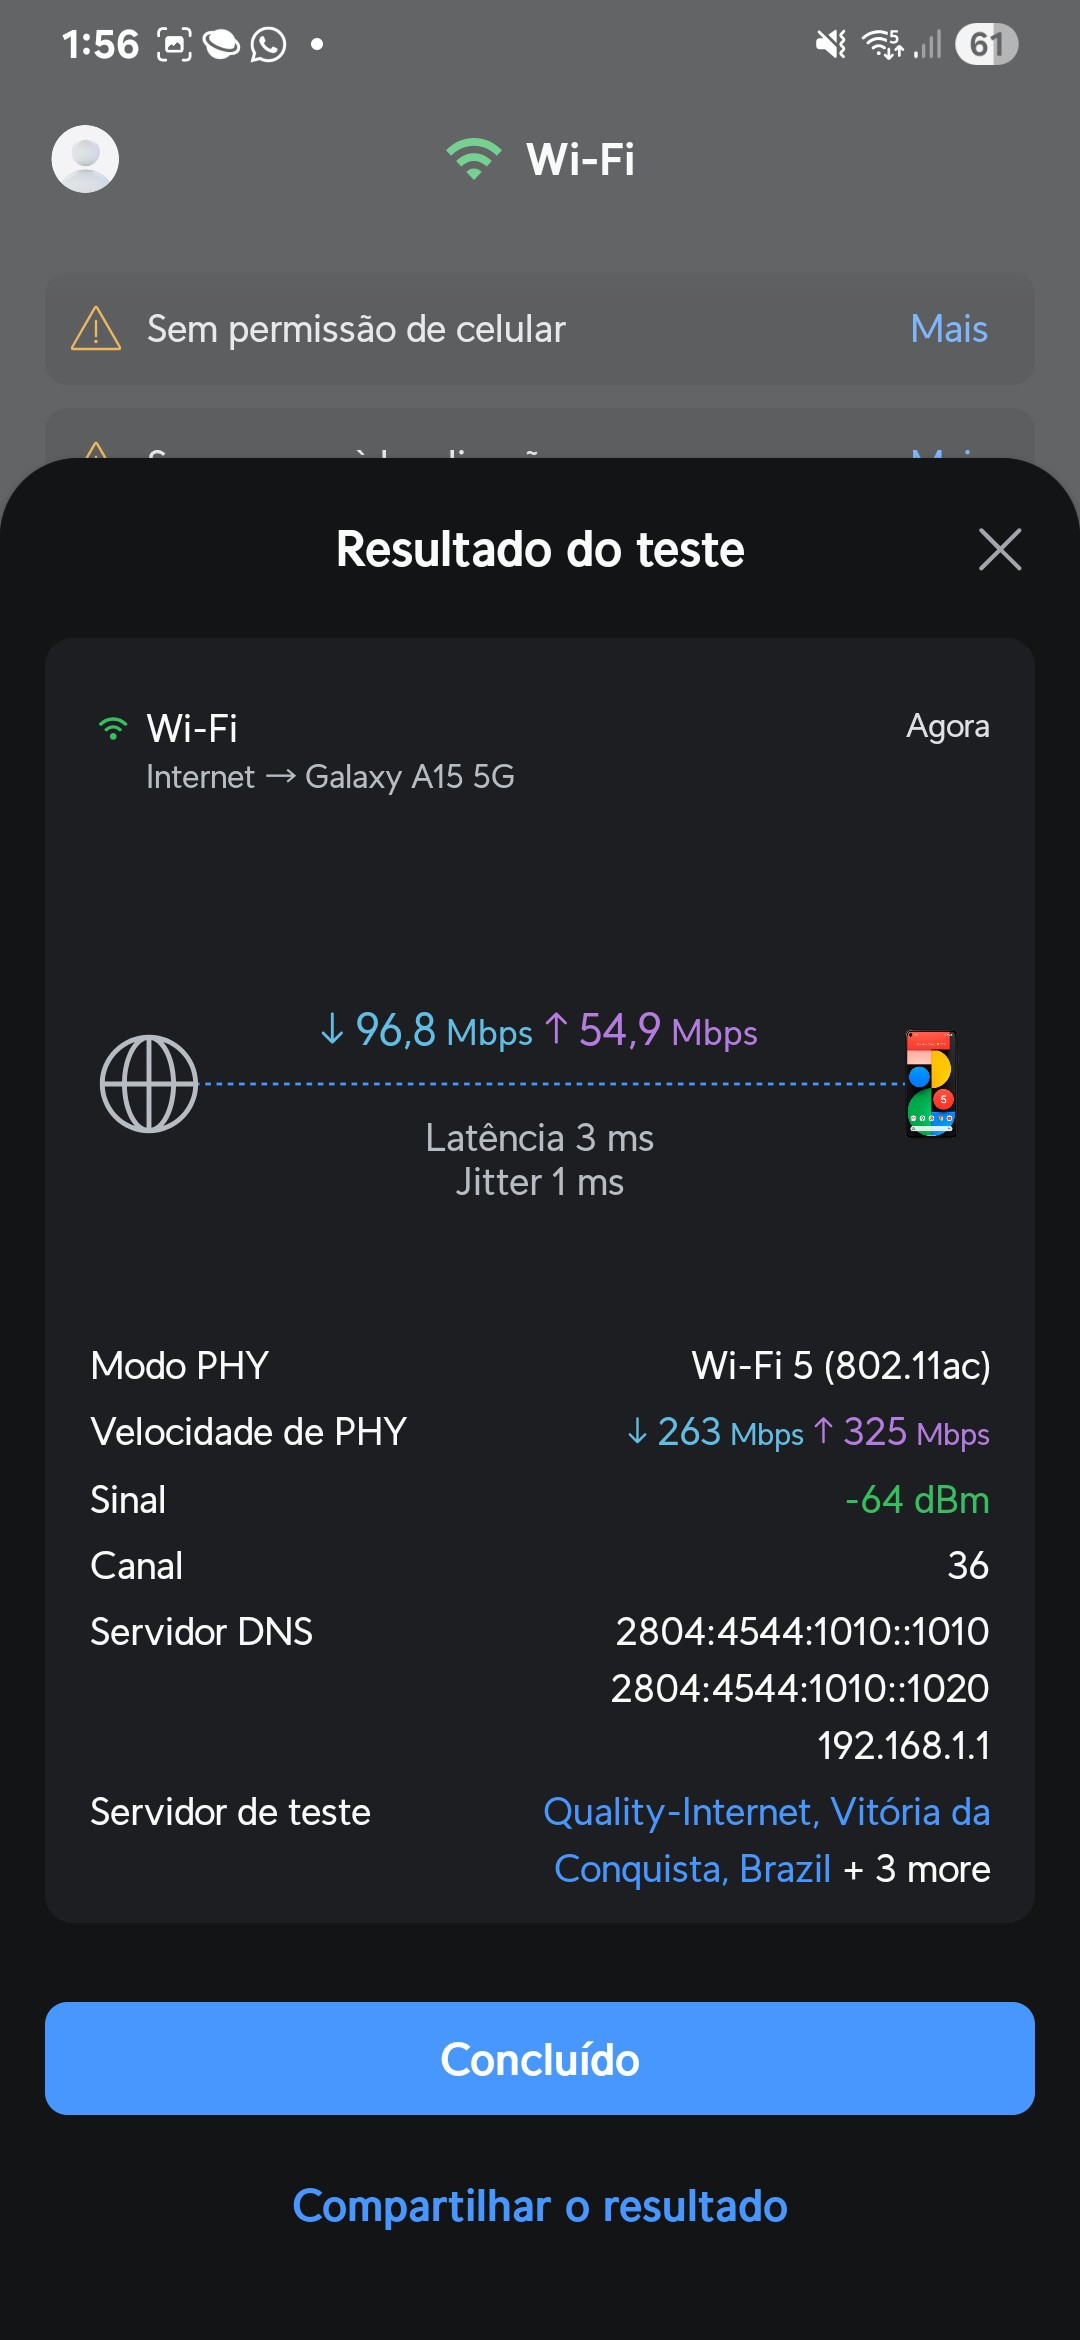Tap the DNS server 192.168.1.1 entry
Screen dimensions: 1080x2340
pyautogui.click(x=903, y=1746)
